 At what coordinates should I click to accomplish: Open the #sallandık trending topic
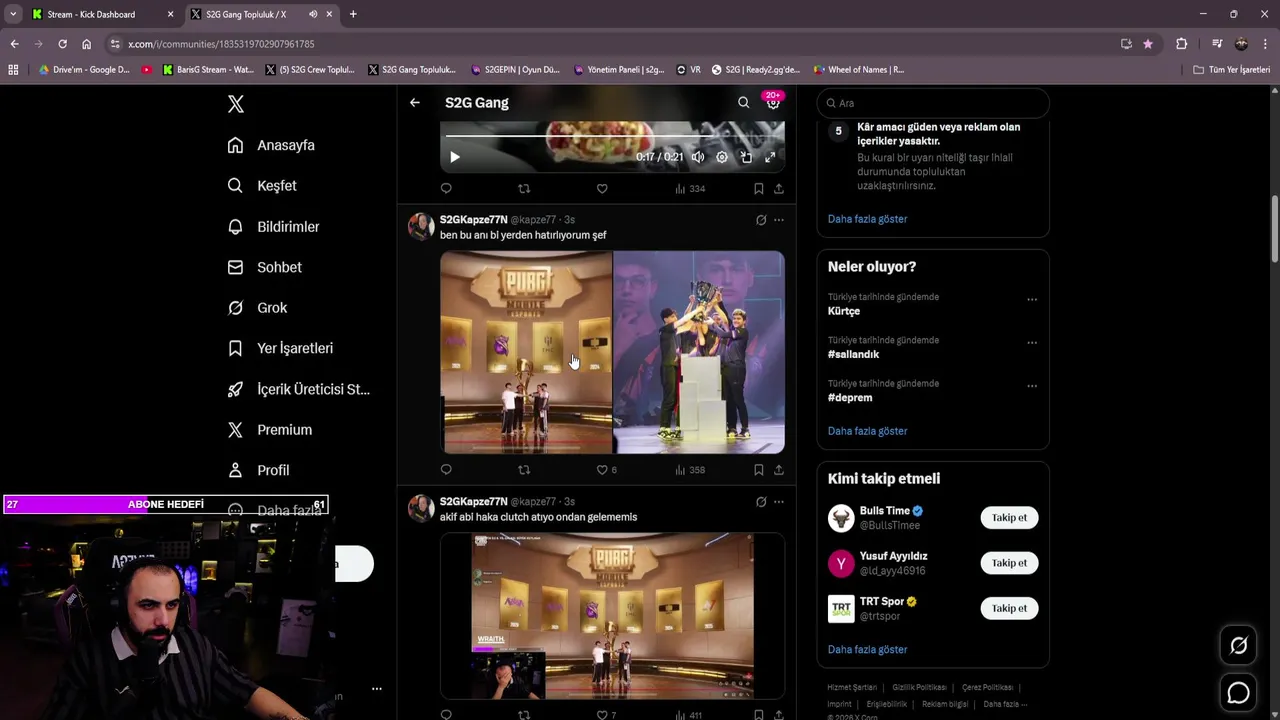click(853, 354)
